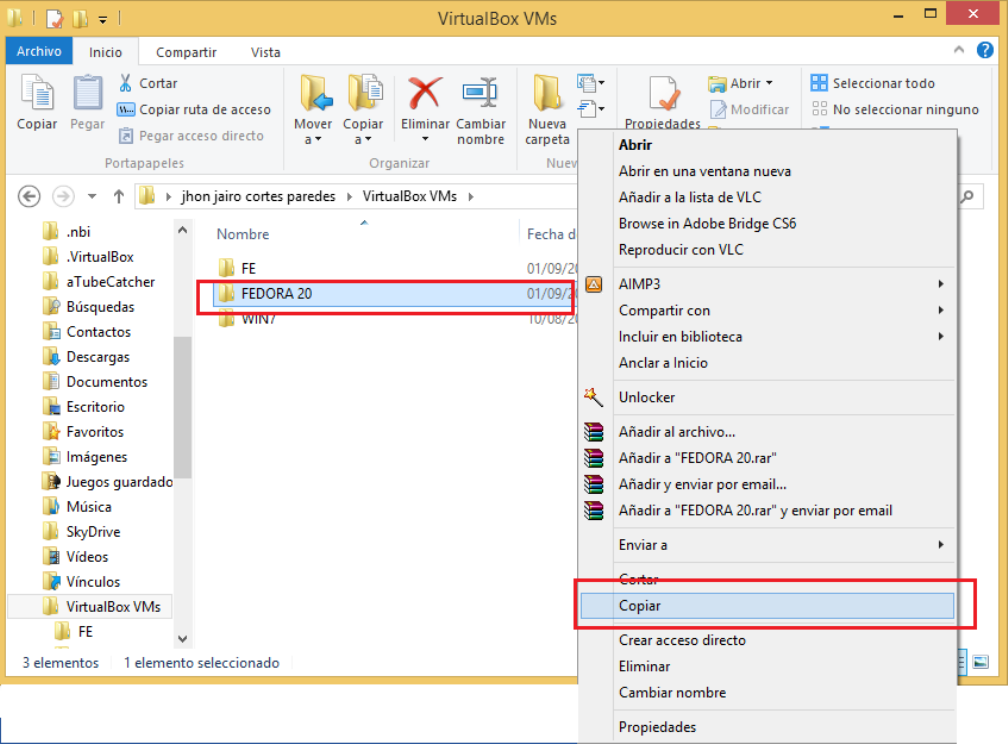The image size is (1008, 744).
Task: Click the Cortar scissors icon
Action: pos(125,83)
